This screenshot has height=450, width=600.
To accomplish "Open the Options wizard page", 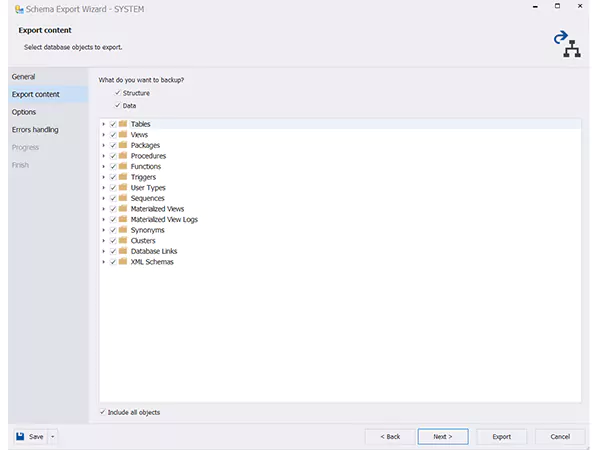I will pos(48,112).
